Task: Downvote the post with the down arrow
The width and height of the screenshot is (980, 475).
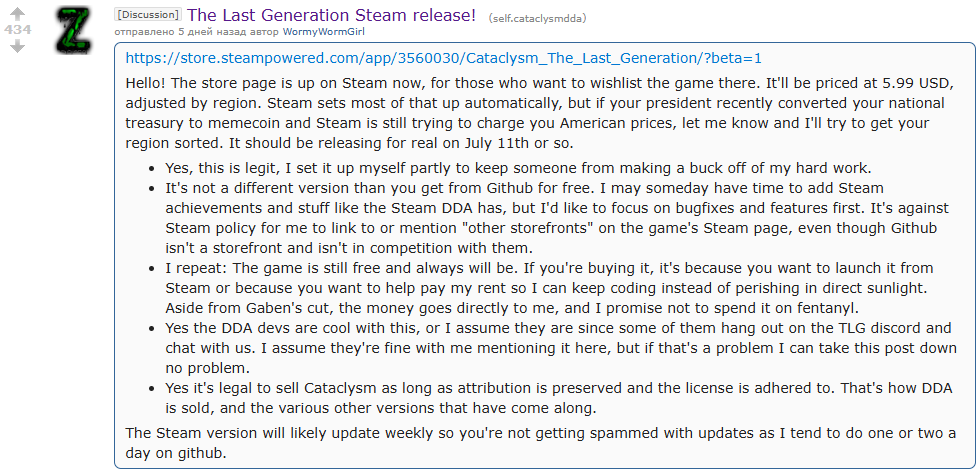Action: click(x=17, y=47)
